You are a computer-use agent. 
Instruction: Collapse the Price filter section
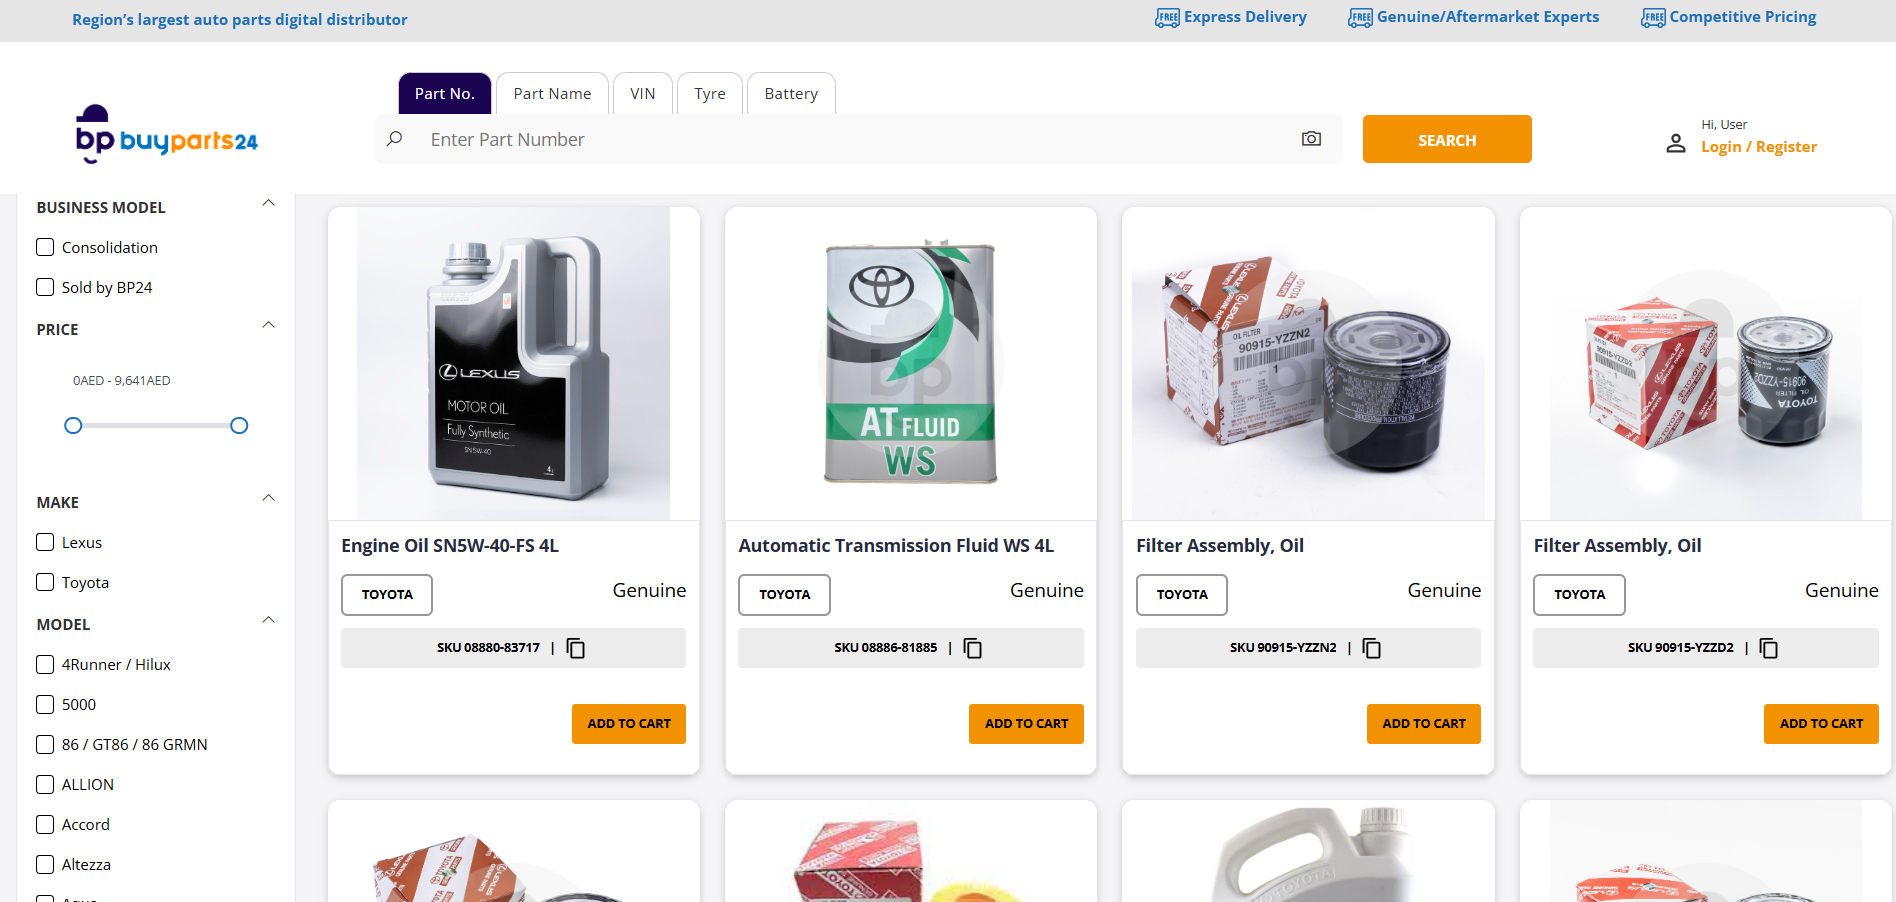click(x=268, y=326)
